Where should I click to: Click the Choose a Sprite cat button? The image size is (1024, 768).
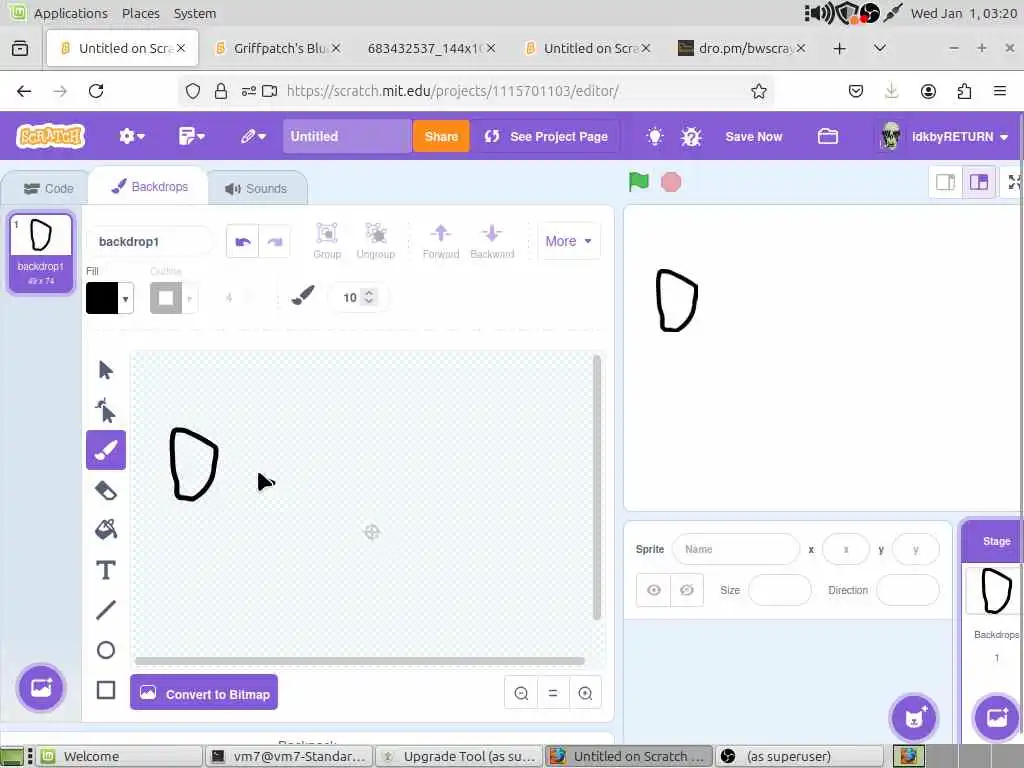(x=914, y=717)
